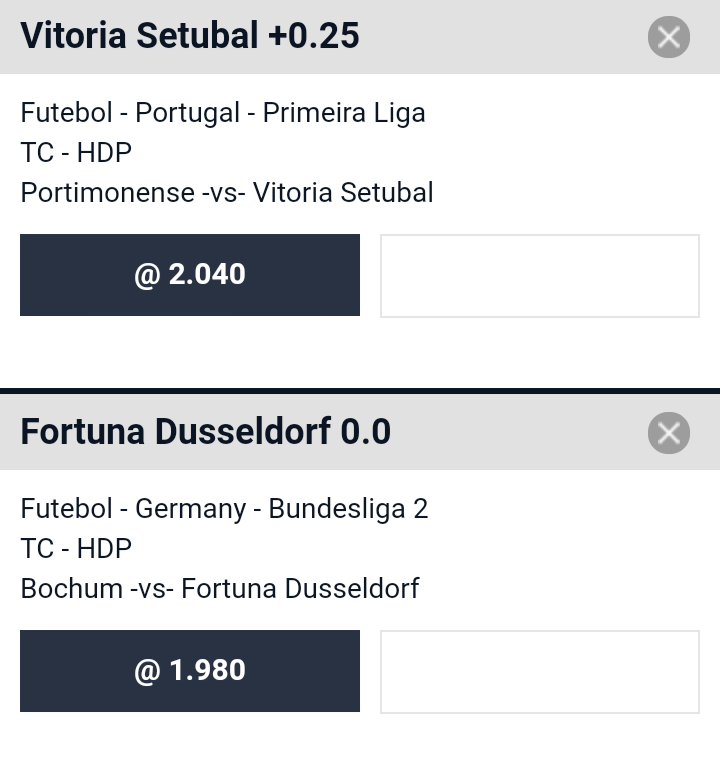
Task: Select the Vitoria Setubal +0.25 title
Action: pos(190,36)
